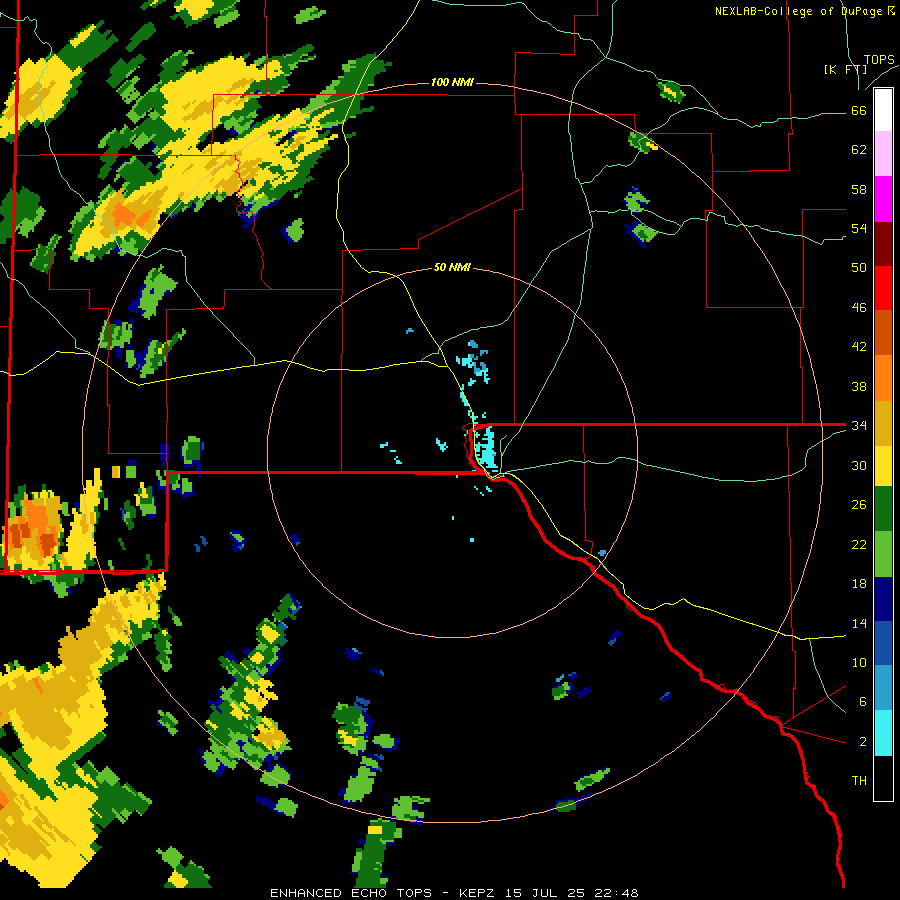Click the "15 JUL 25 22:48" timestamp
Image resolution: width=900 pixels, height=900 pixels.
coord(572,893)
